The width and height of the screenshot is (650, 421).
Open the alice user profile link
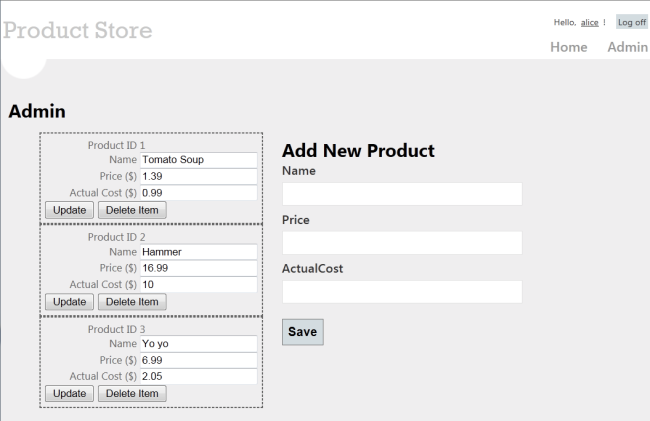[589, 22]
